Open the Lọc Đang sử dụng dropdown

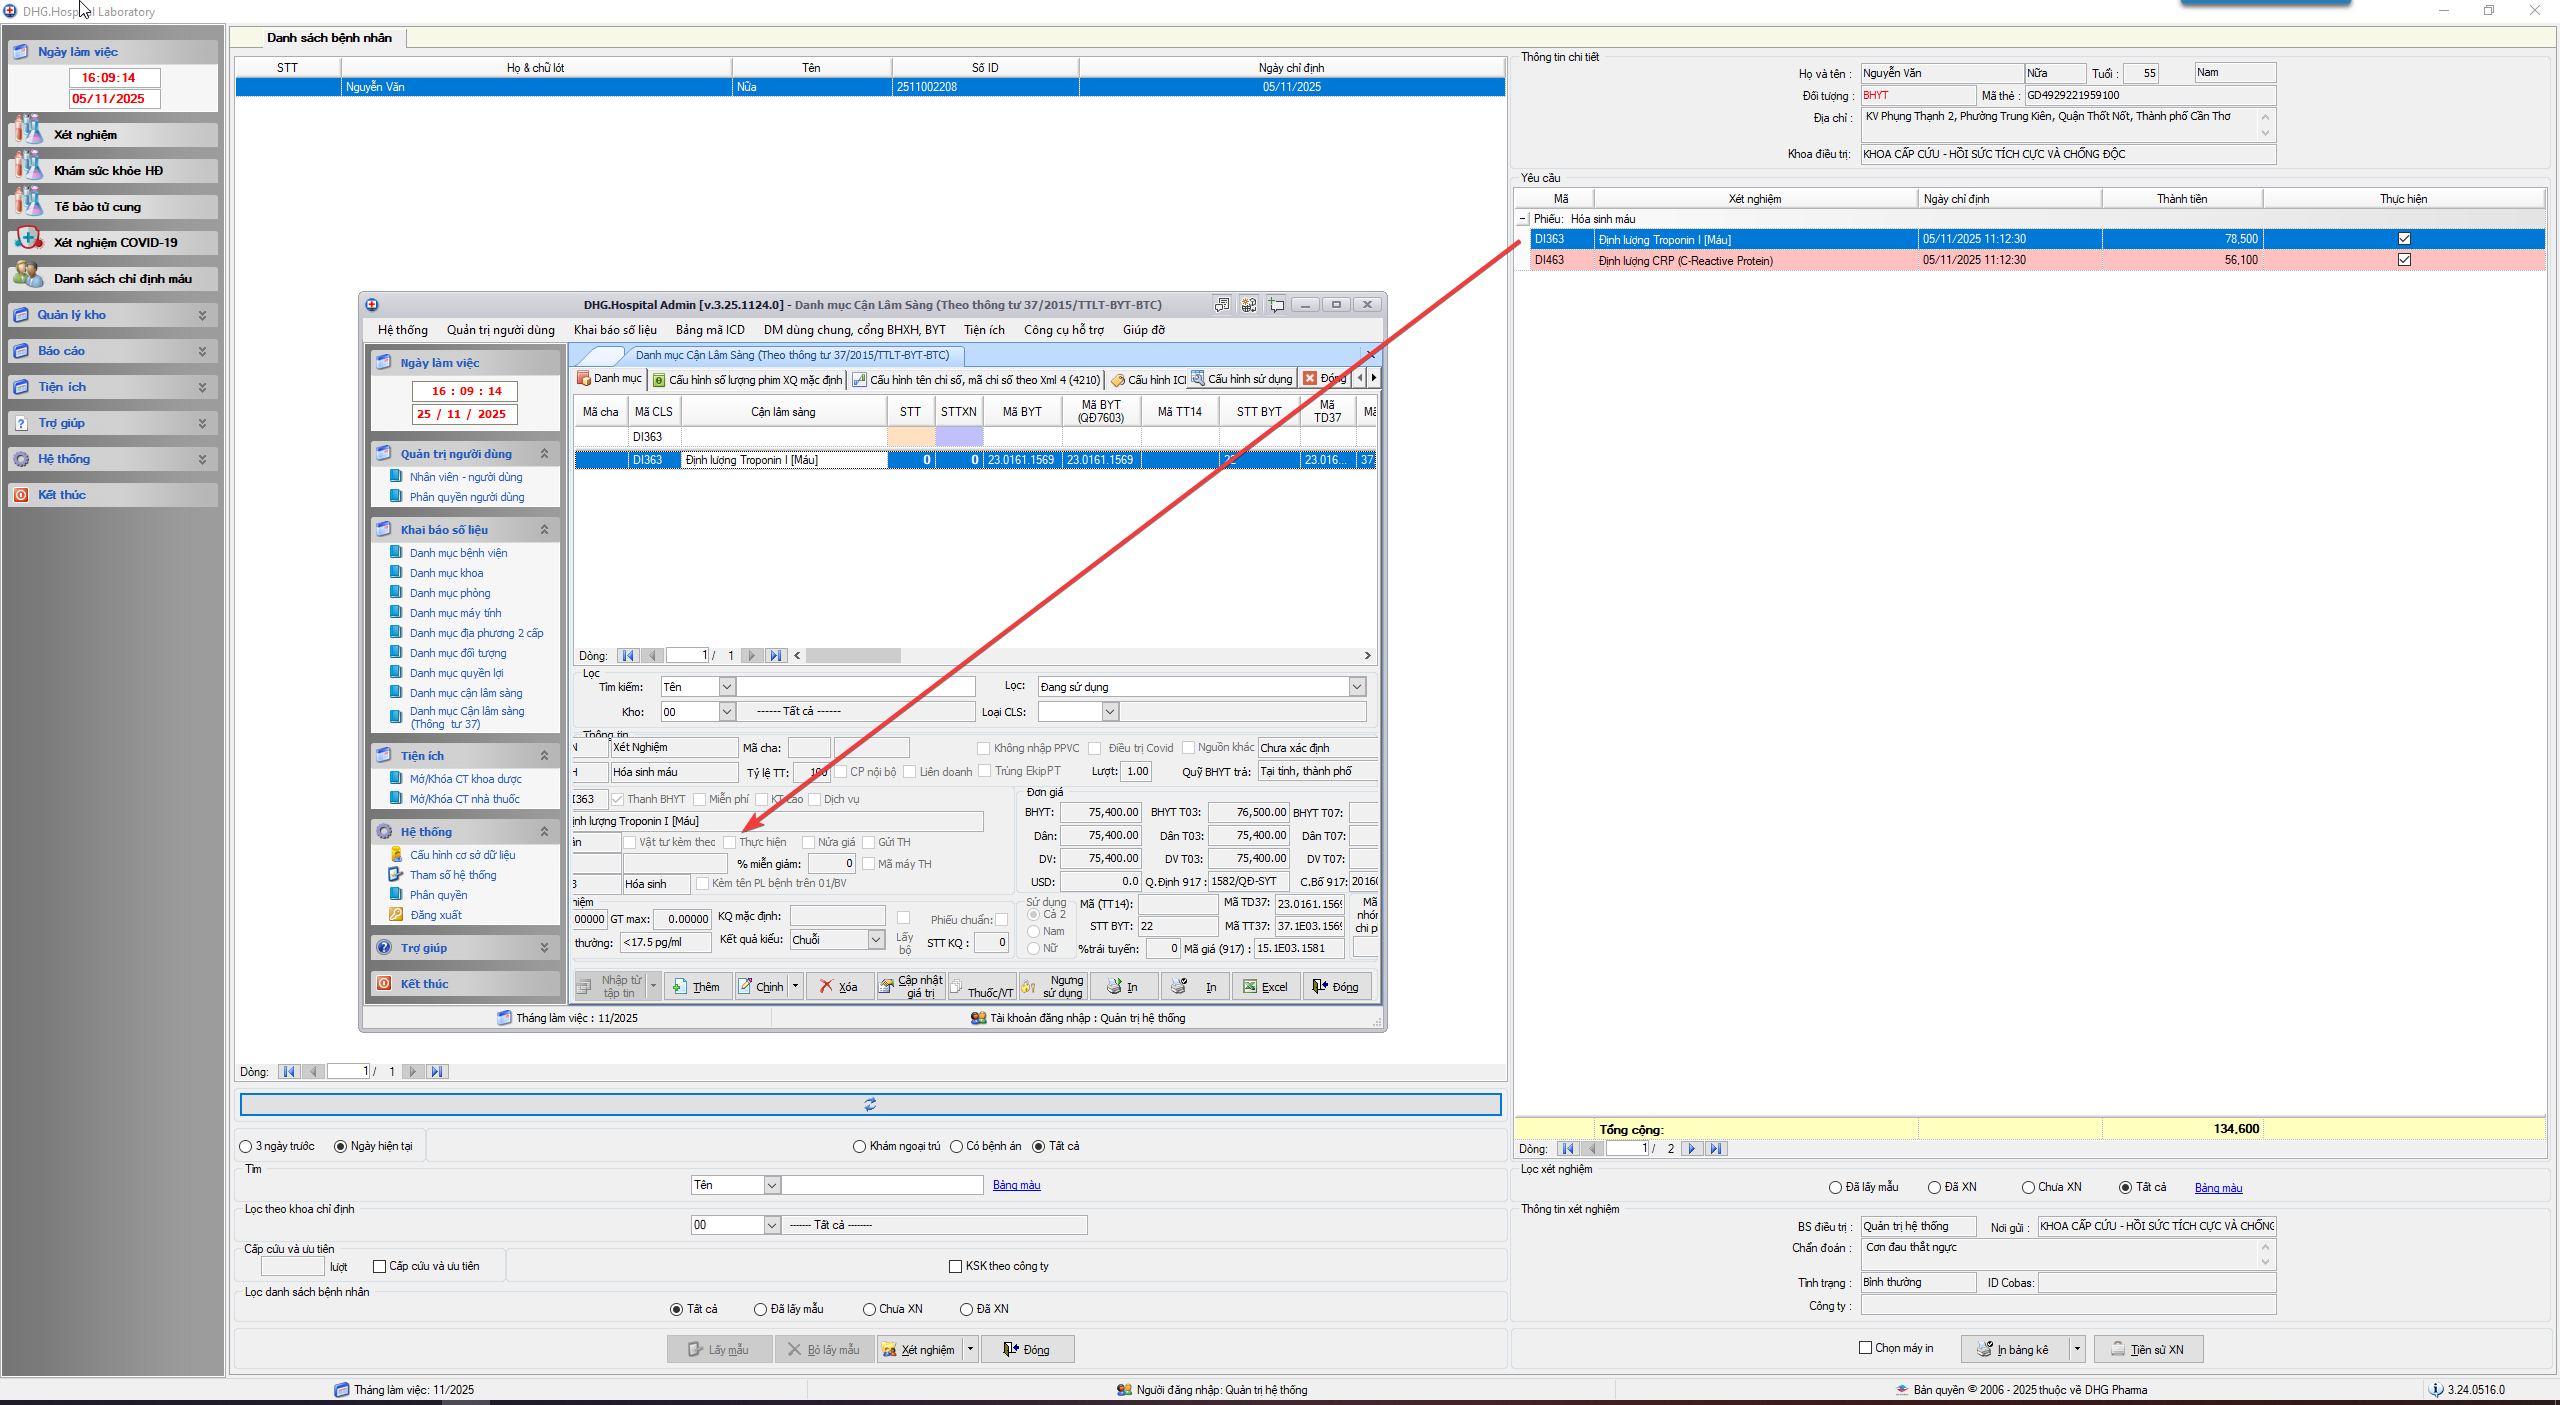click(1357, 687)
